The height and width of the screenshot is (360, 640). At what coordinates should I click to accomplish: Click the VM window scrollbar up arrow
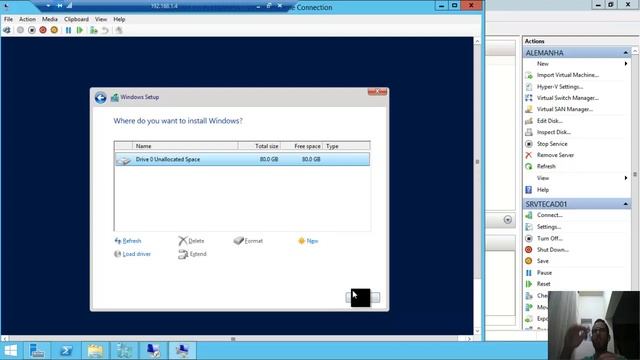tap(477, 41)
